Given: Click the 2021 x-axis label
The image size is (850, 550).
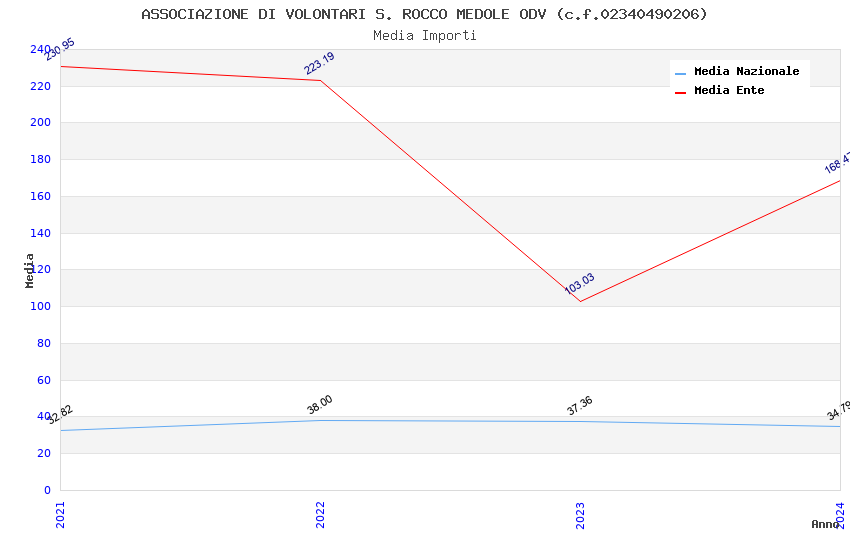Looking at the screenshot, I should tap(60, 515).
